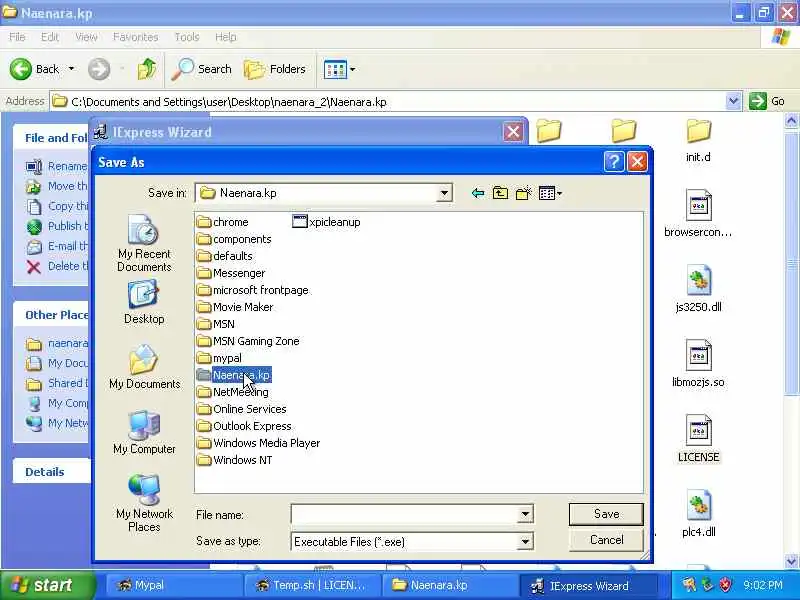Open the Windows start menu

point(47,585)
